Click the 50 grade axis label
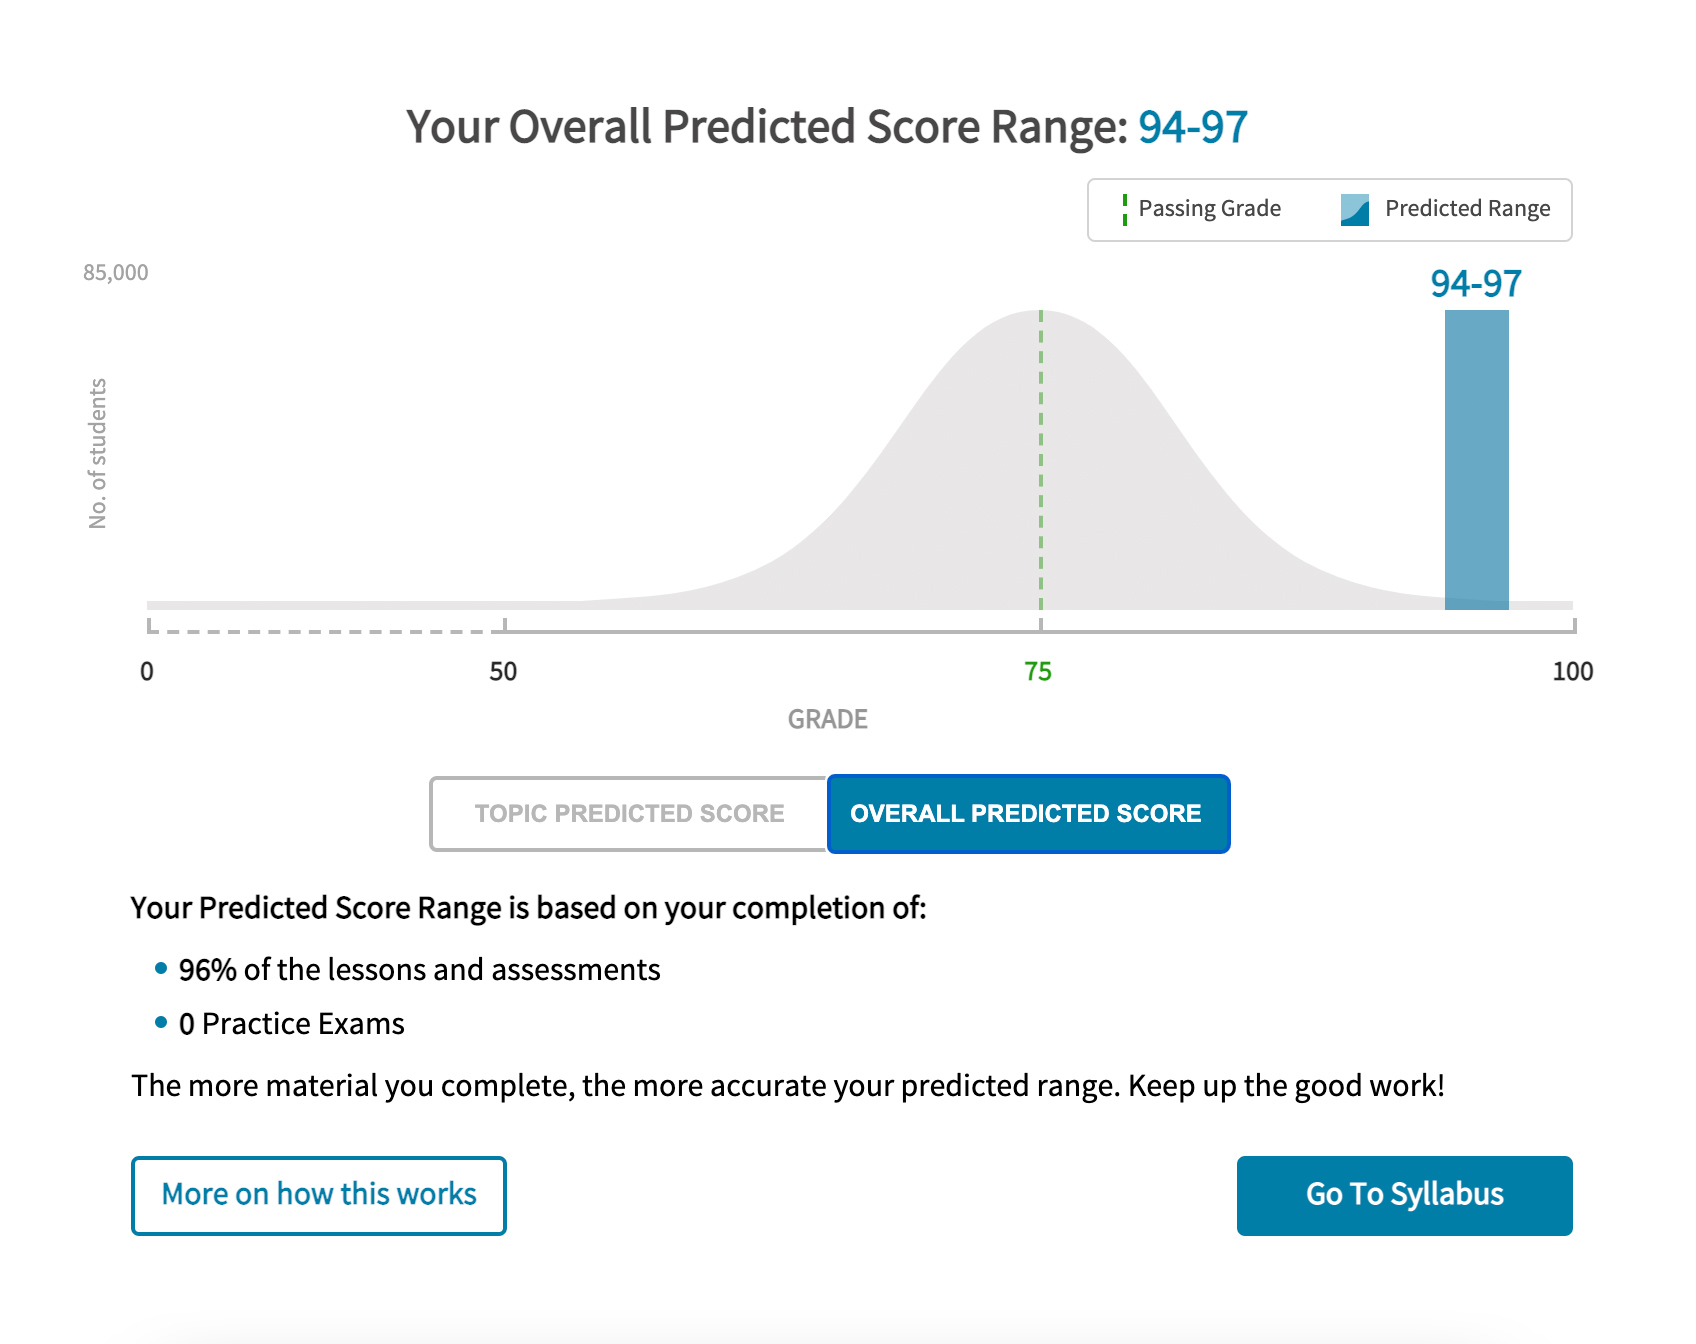 pyautogui.click(x=503, y=672)
